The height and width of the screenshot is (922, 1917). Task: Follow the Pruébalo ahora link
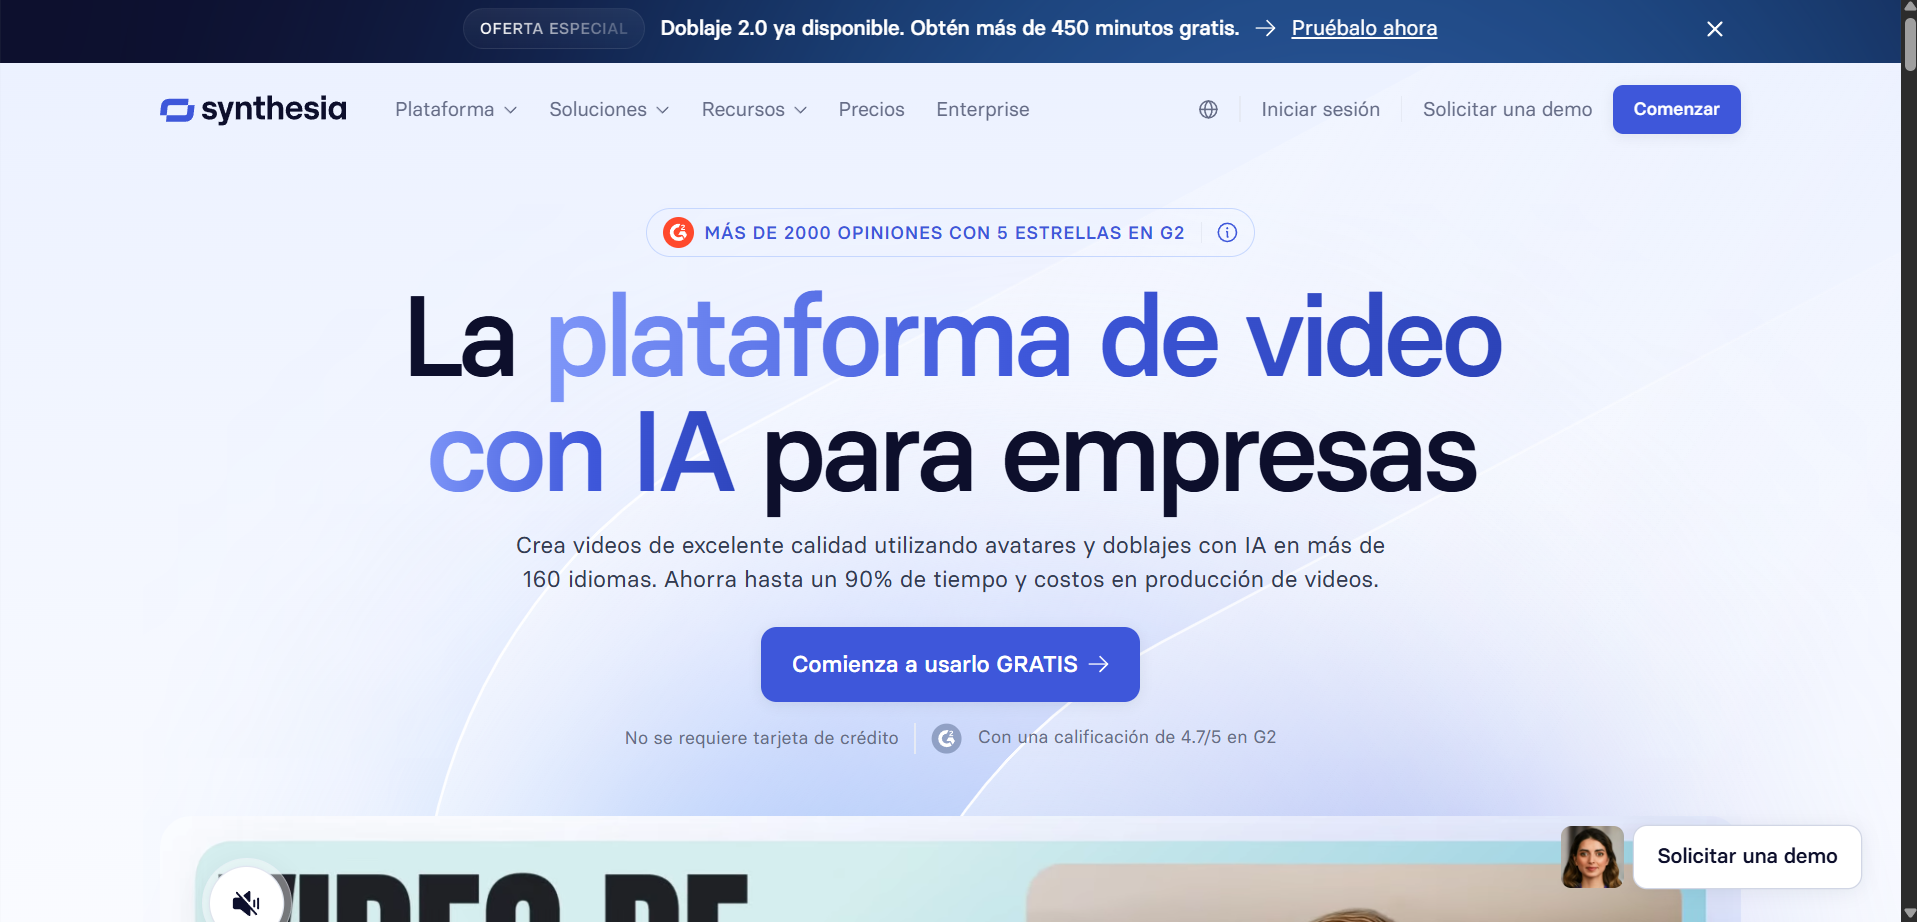[x=1364, y=28]
